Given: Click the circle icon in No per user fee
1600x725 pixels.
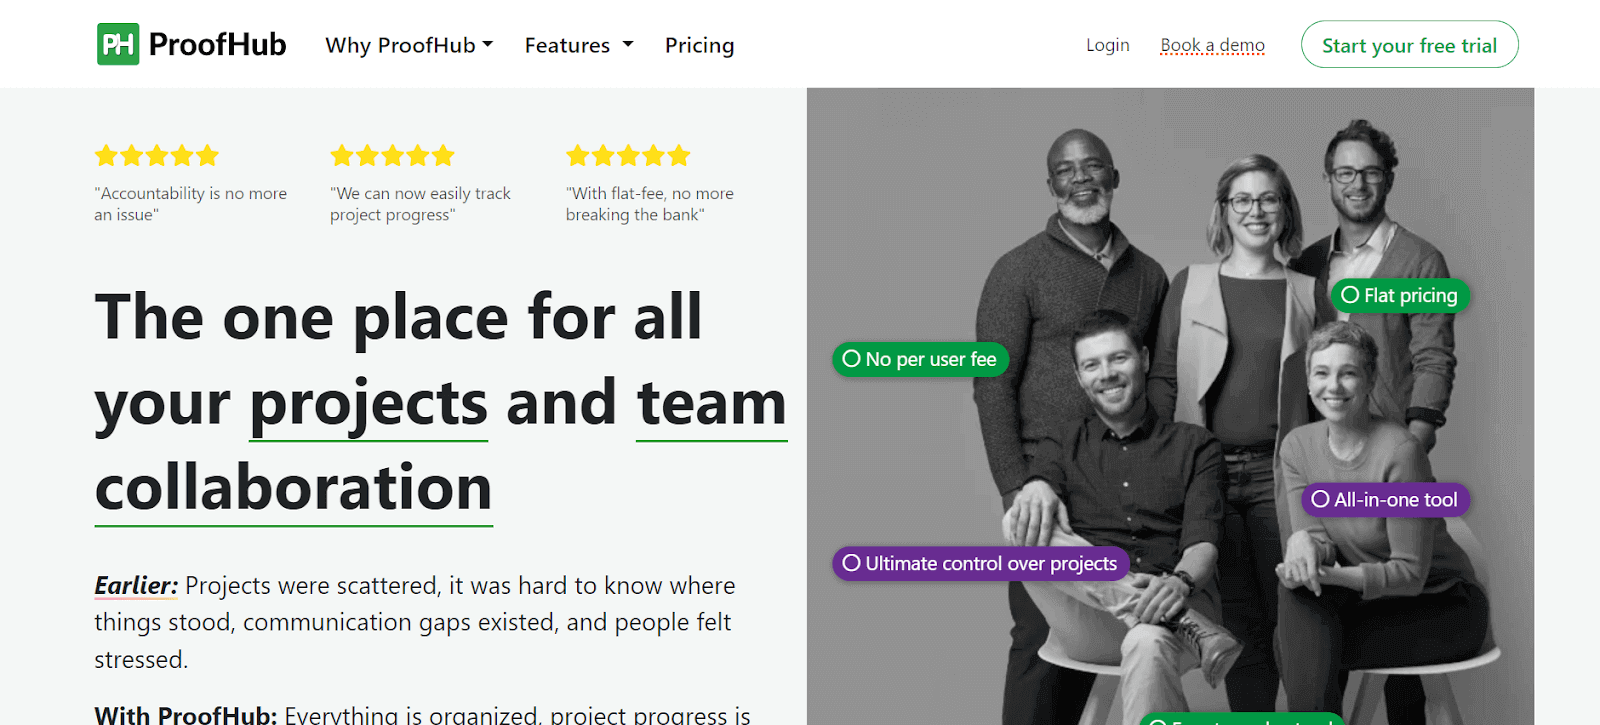Looking at the screenshot, I should [x=852, y=358].
